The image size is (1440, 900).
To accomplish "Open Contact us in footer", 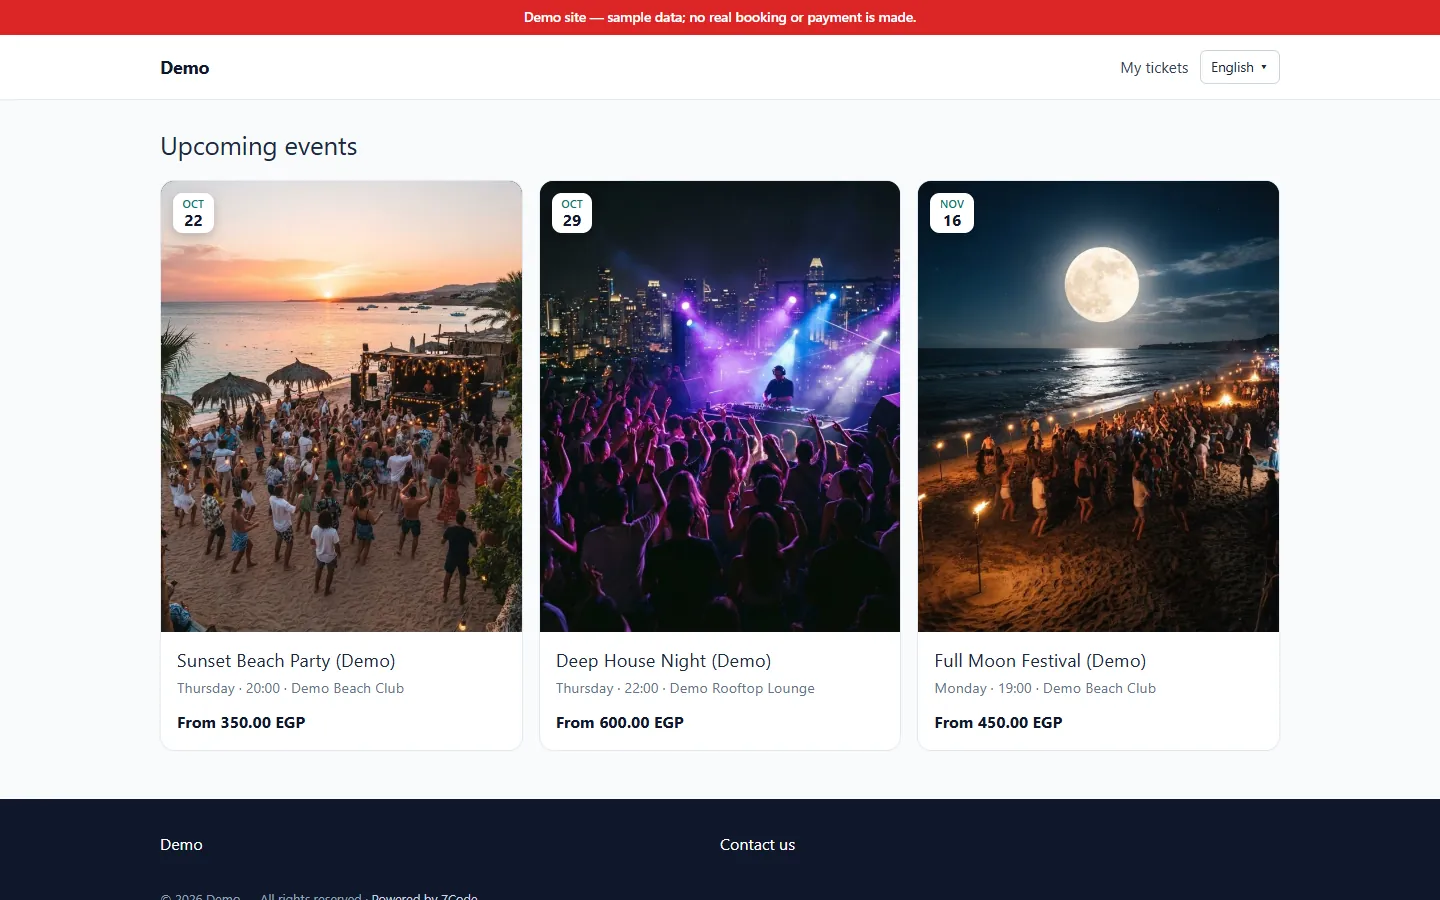I will tap(757, 844).
